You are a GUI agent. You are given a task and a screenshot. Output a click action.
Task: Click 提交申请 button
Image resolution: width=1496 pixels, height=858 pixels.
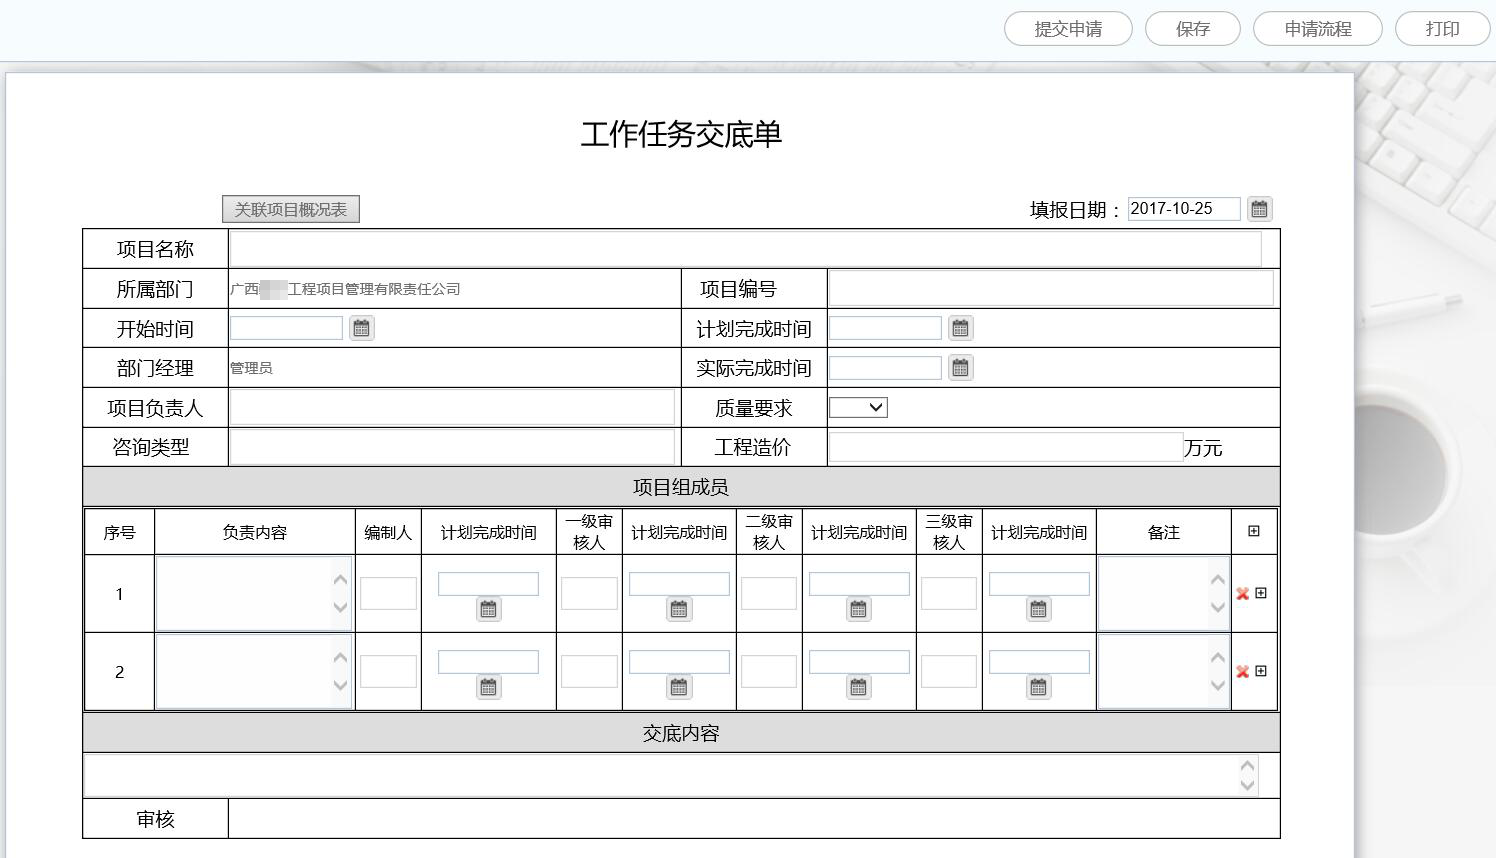(x=1068, y=29)
